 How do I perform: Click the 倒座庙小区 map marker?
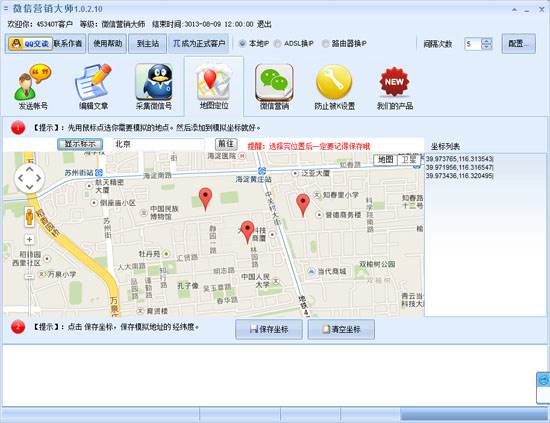pos(94,203)
